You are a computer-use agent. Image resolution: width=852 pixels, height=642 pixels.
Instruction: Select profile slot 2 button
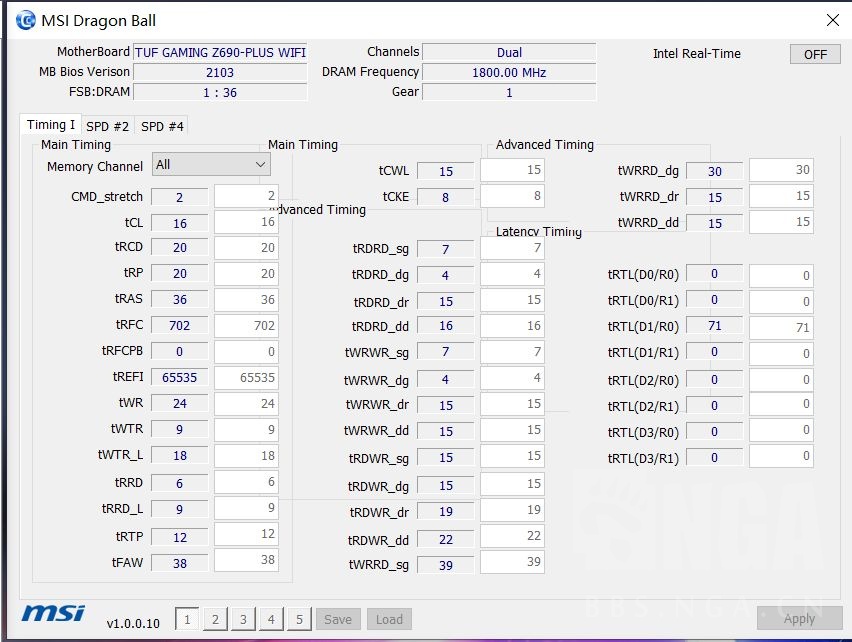pyautogui.click(x=215, y=619)
